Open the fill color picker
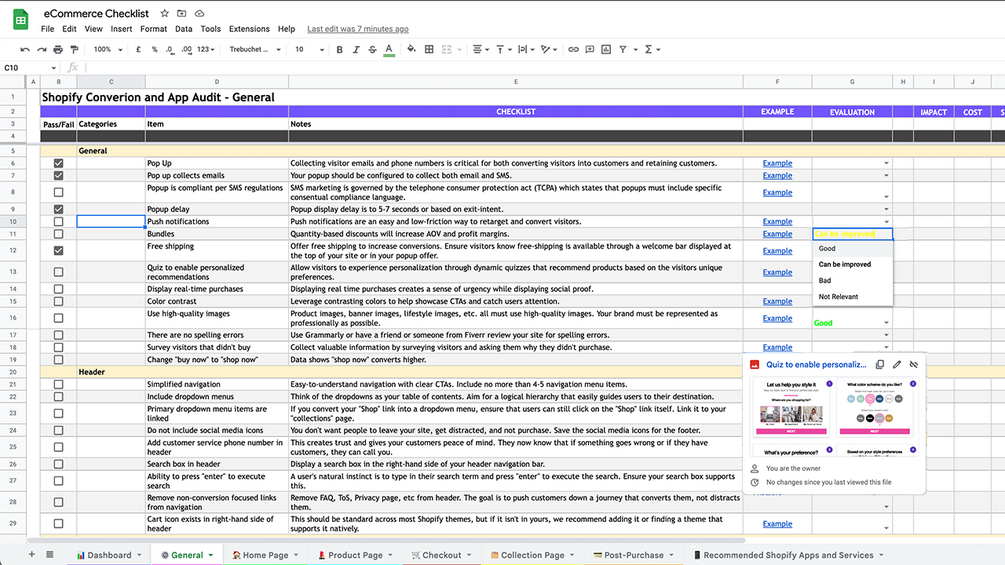 click(x=411, y=49)
